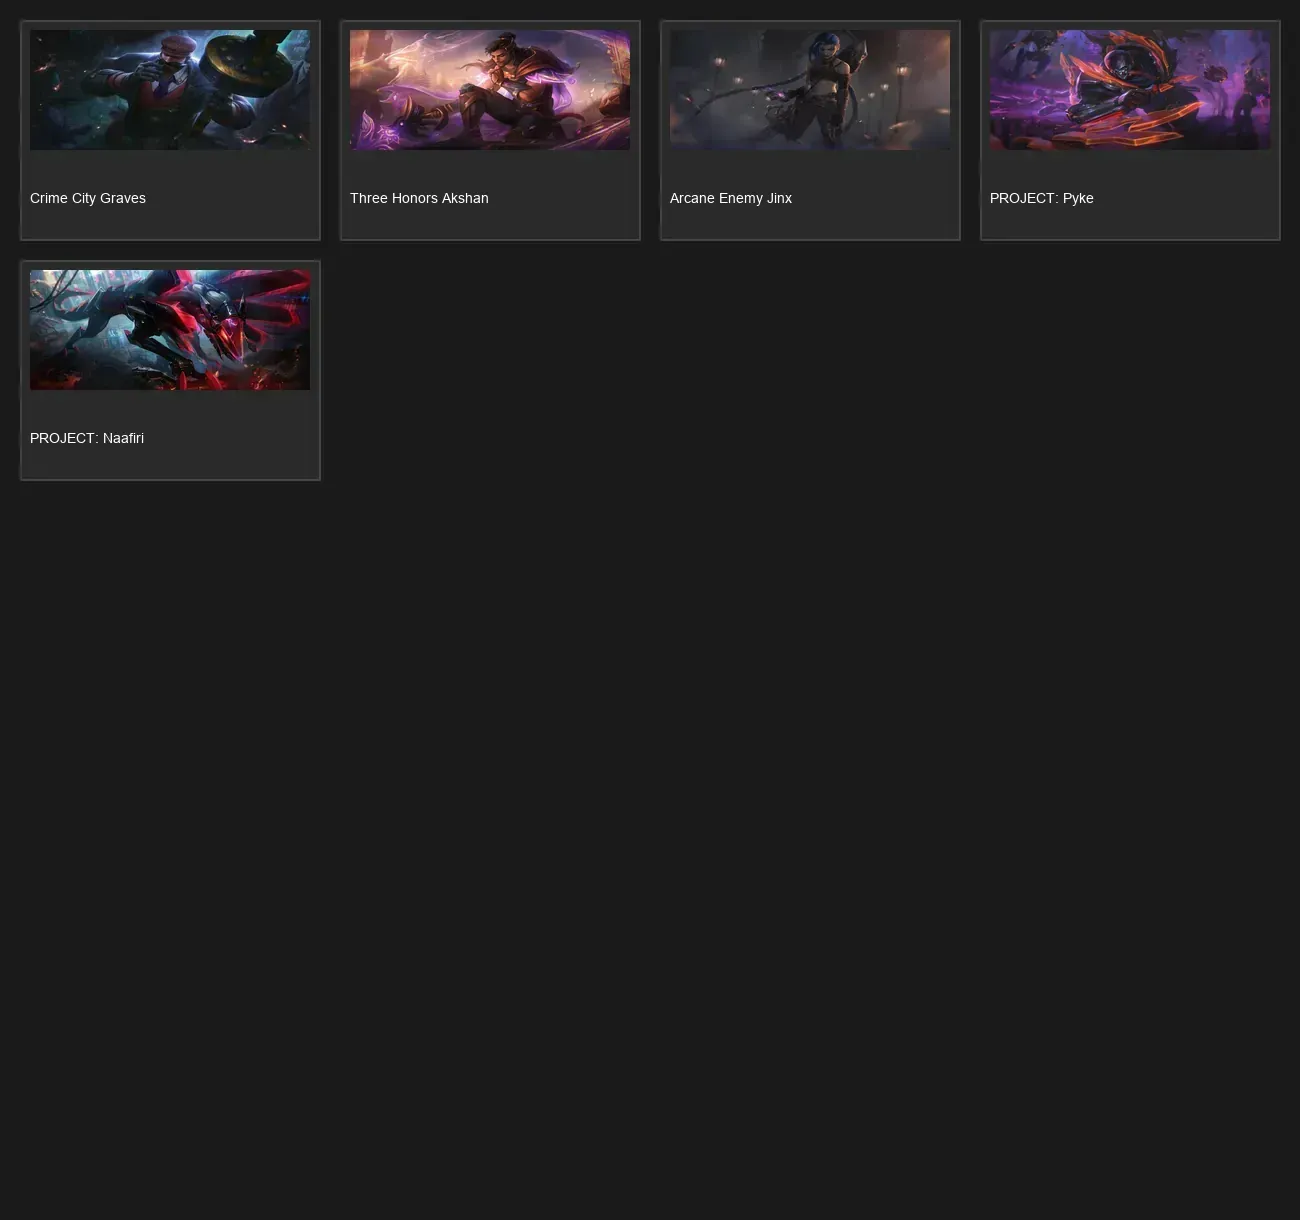Open the Crime City Graves splash art thumbnail
The image size is (1300, 1220).
tap(170, 90)
